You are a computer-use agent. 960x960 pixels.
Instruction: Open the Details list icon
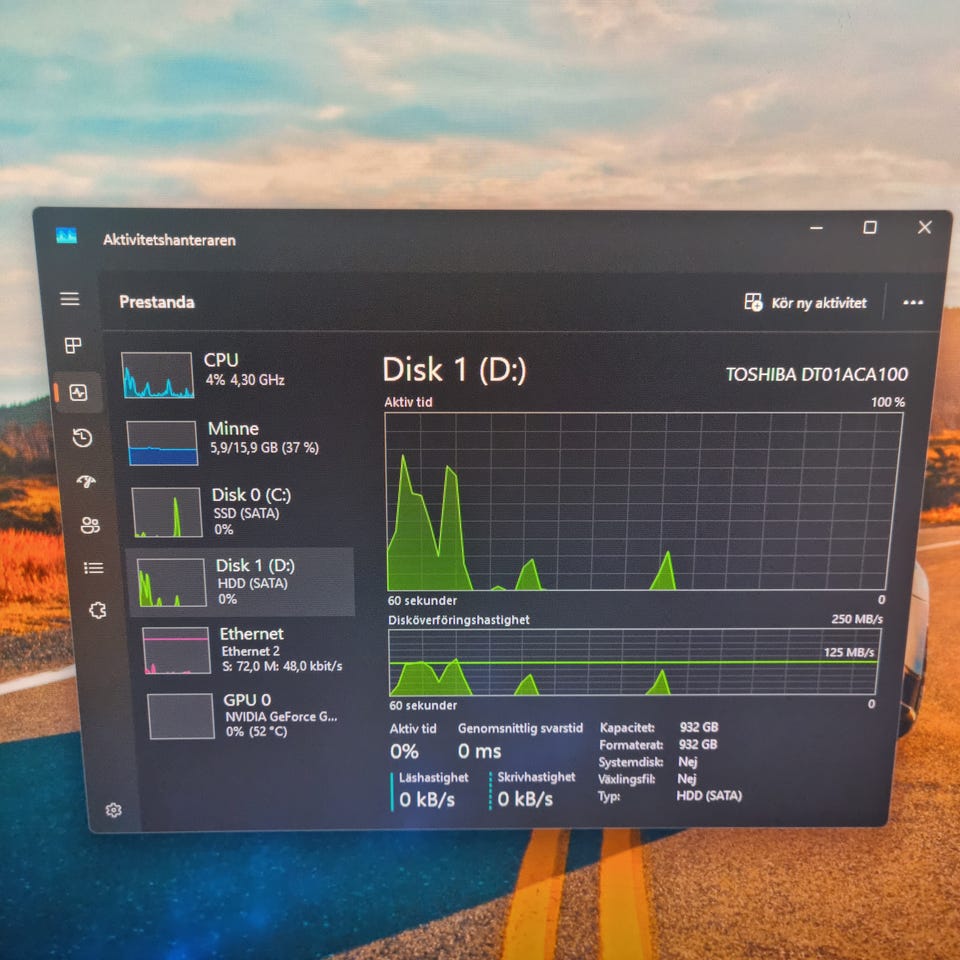pos(93,568)
